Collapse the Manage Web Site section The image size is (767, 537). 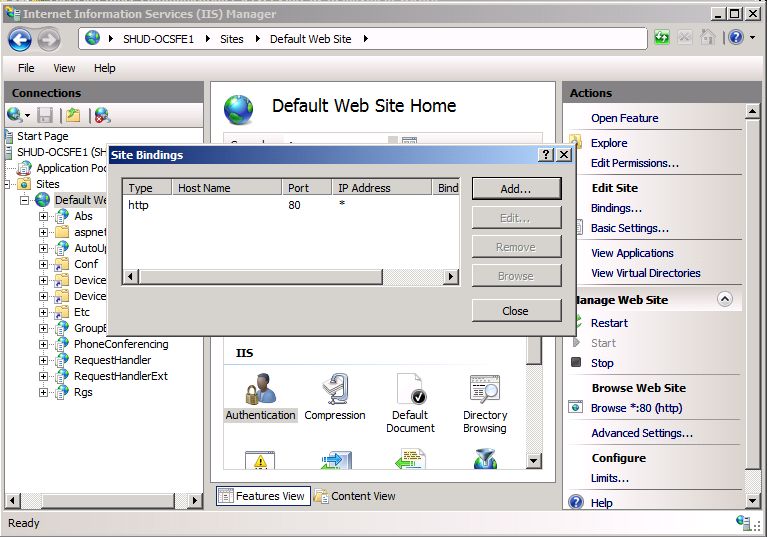point(725,299)
